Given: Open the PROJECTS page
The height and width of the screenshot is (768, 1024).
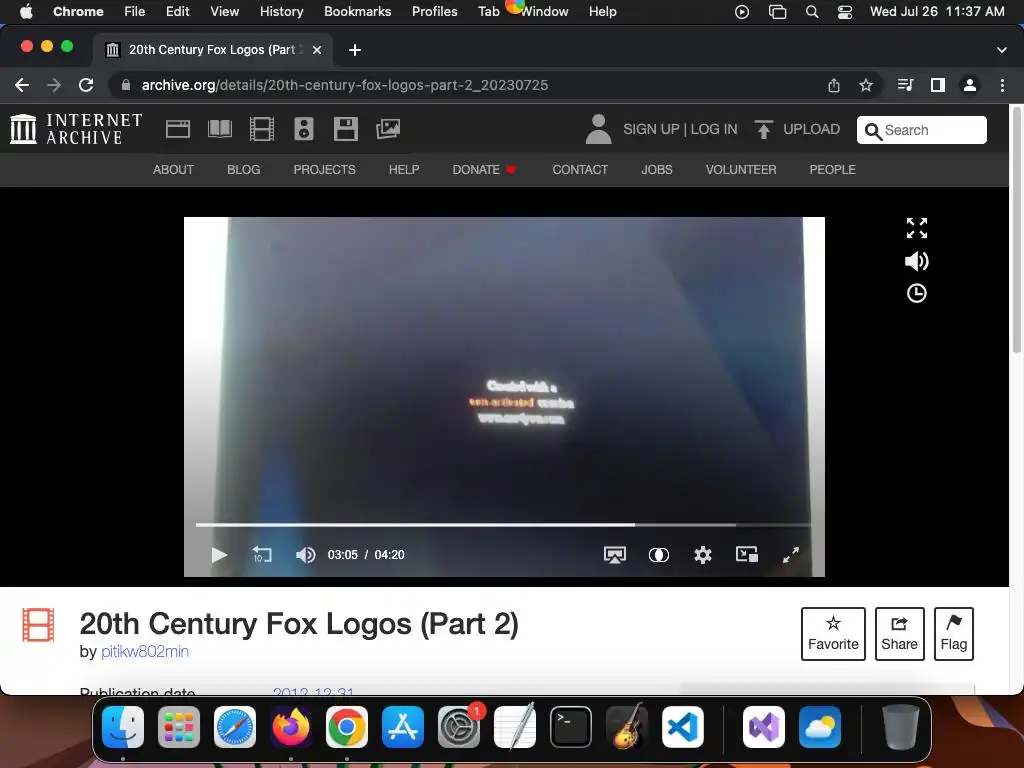Looking at the screenshot, I should pos(325,170).
